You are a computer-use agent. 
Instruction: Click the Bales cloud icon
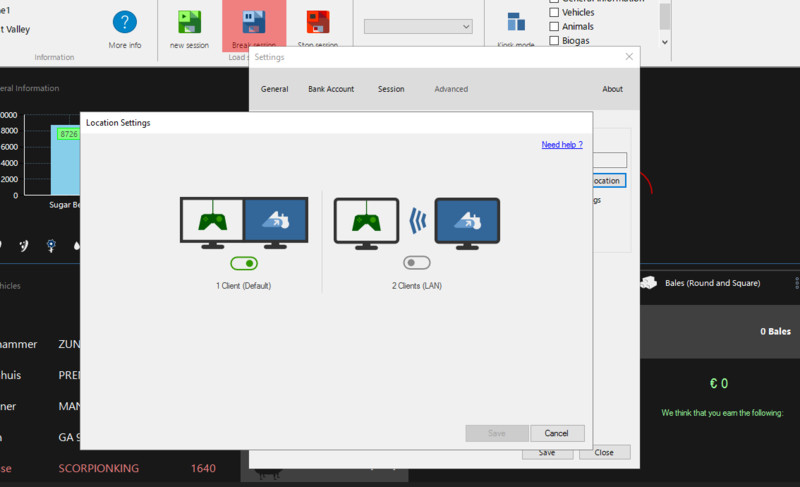tap(648, 283)
